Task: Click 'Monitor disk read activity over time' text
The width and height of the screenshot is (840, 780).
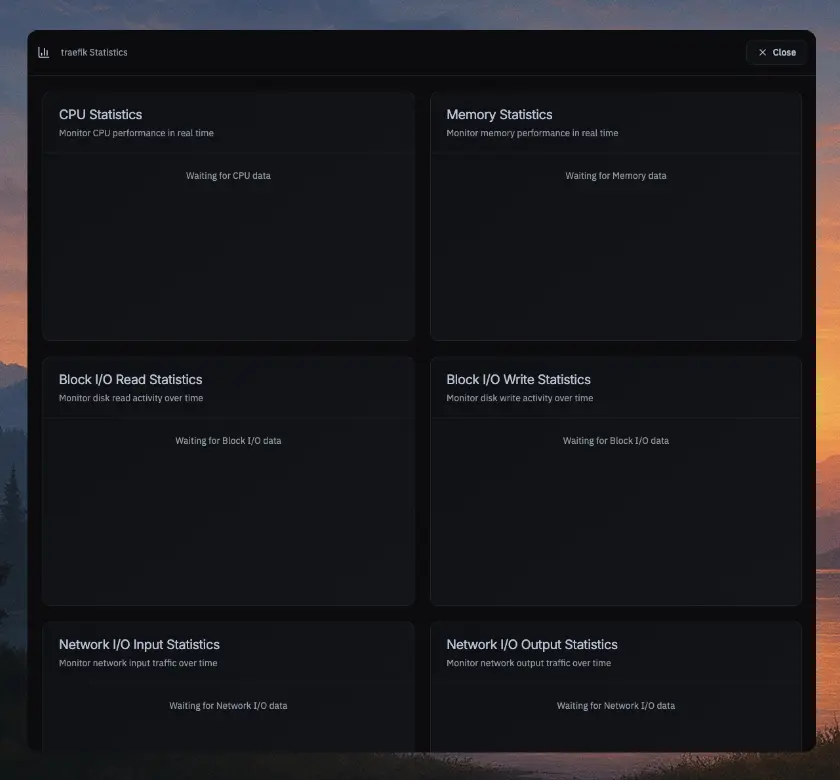Action: (x=131, y=398)
